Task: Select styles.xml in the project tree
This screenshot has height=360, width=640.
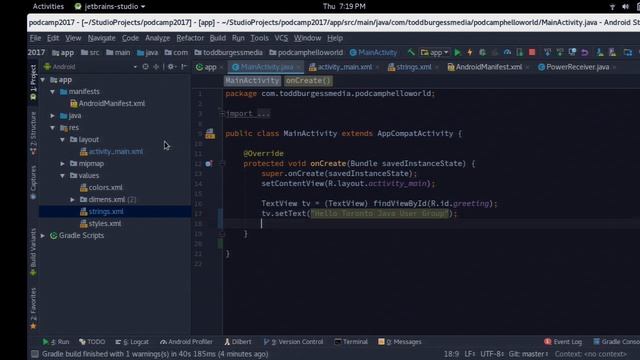Action: point(104,224)
